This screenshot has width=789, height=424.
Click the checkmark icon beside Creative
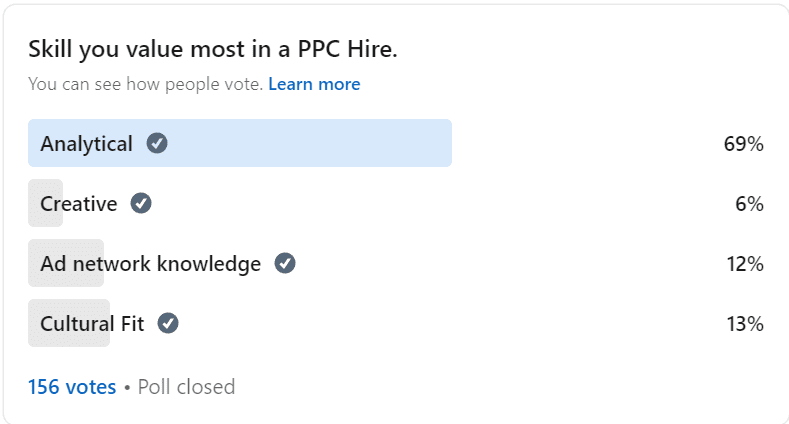[x=141, y=203]
